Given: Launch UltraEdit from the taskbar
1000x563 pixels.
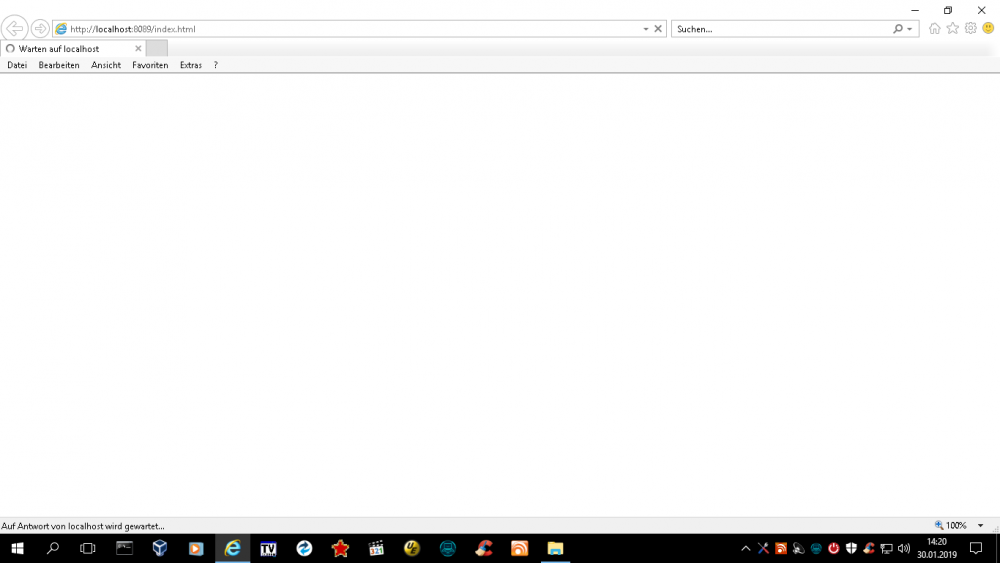Looking at the screenshot, I should click(x=412, y=548).
